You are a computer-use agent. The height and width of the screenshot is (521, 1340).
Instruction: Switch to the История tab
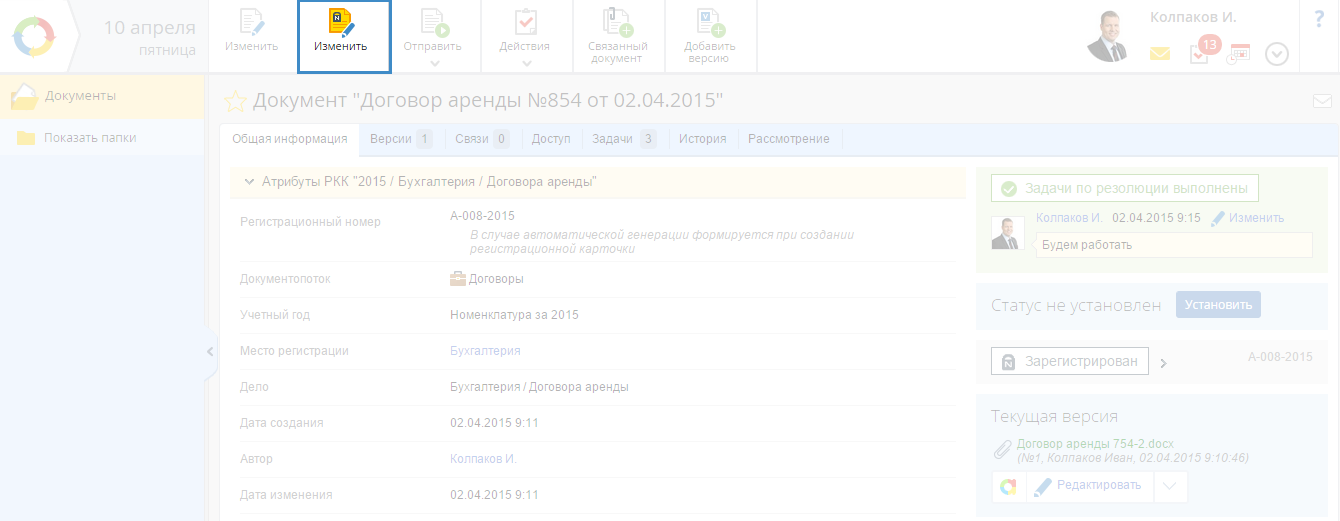click(x=702, y=139)
